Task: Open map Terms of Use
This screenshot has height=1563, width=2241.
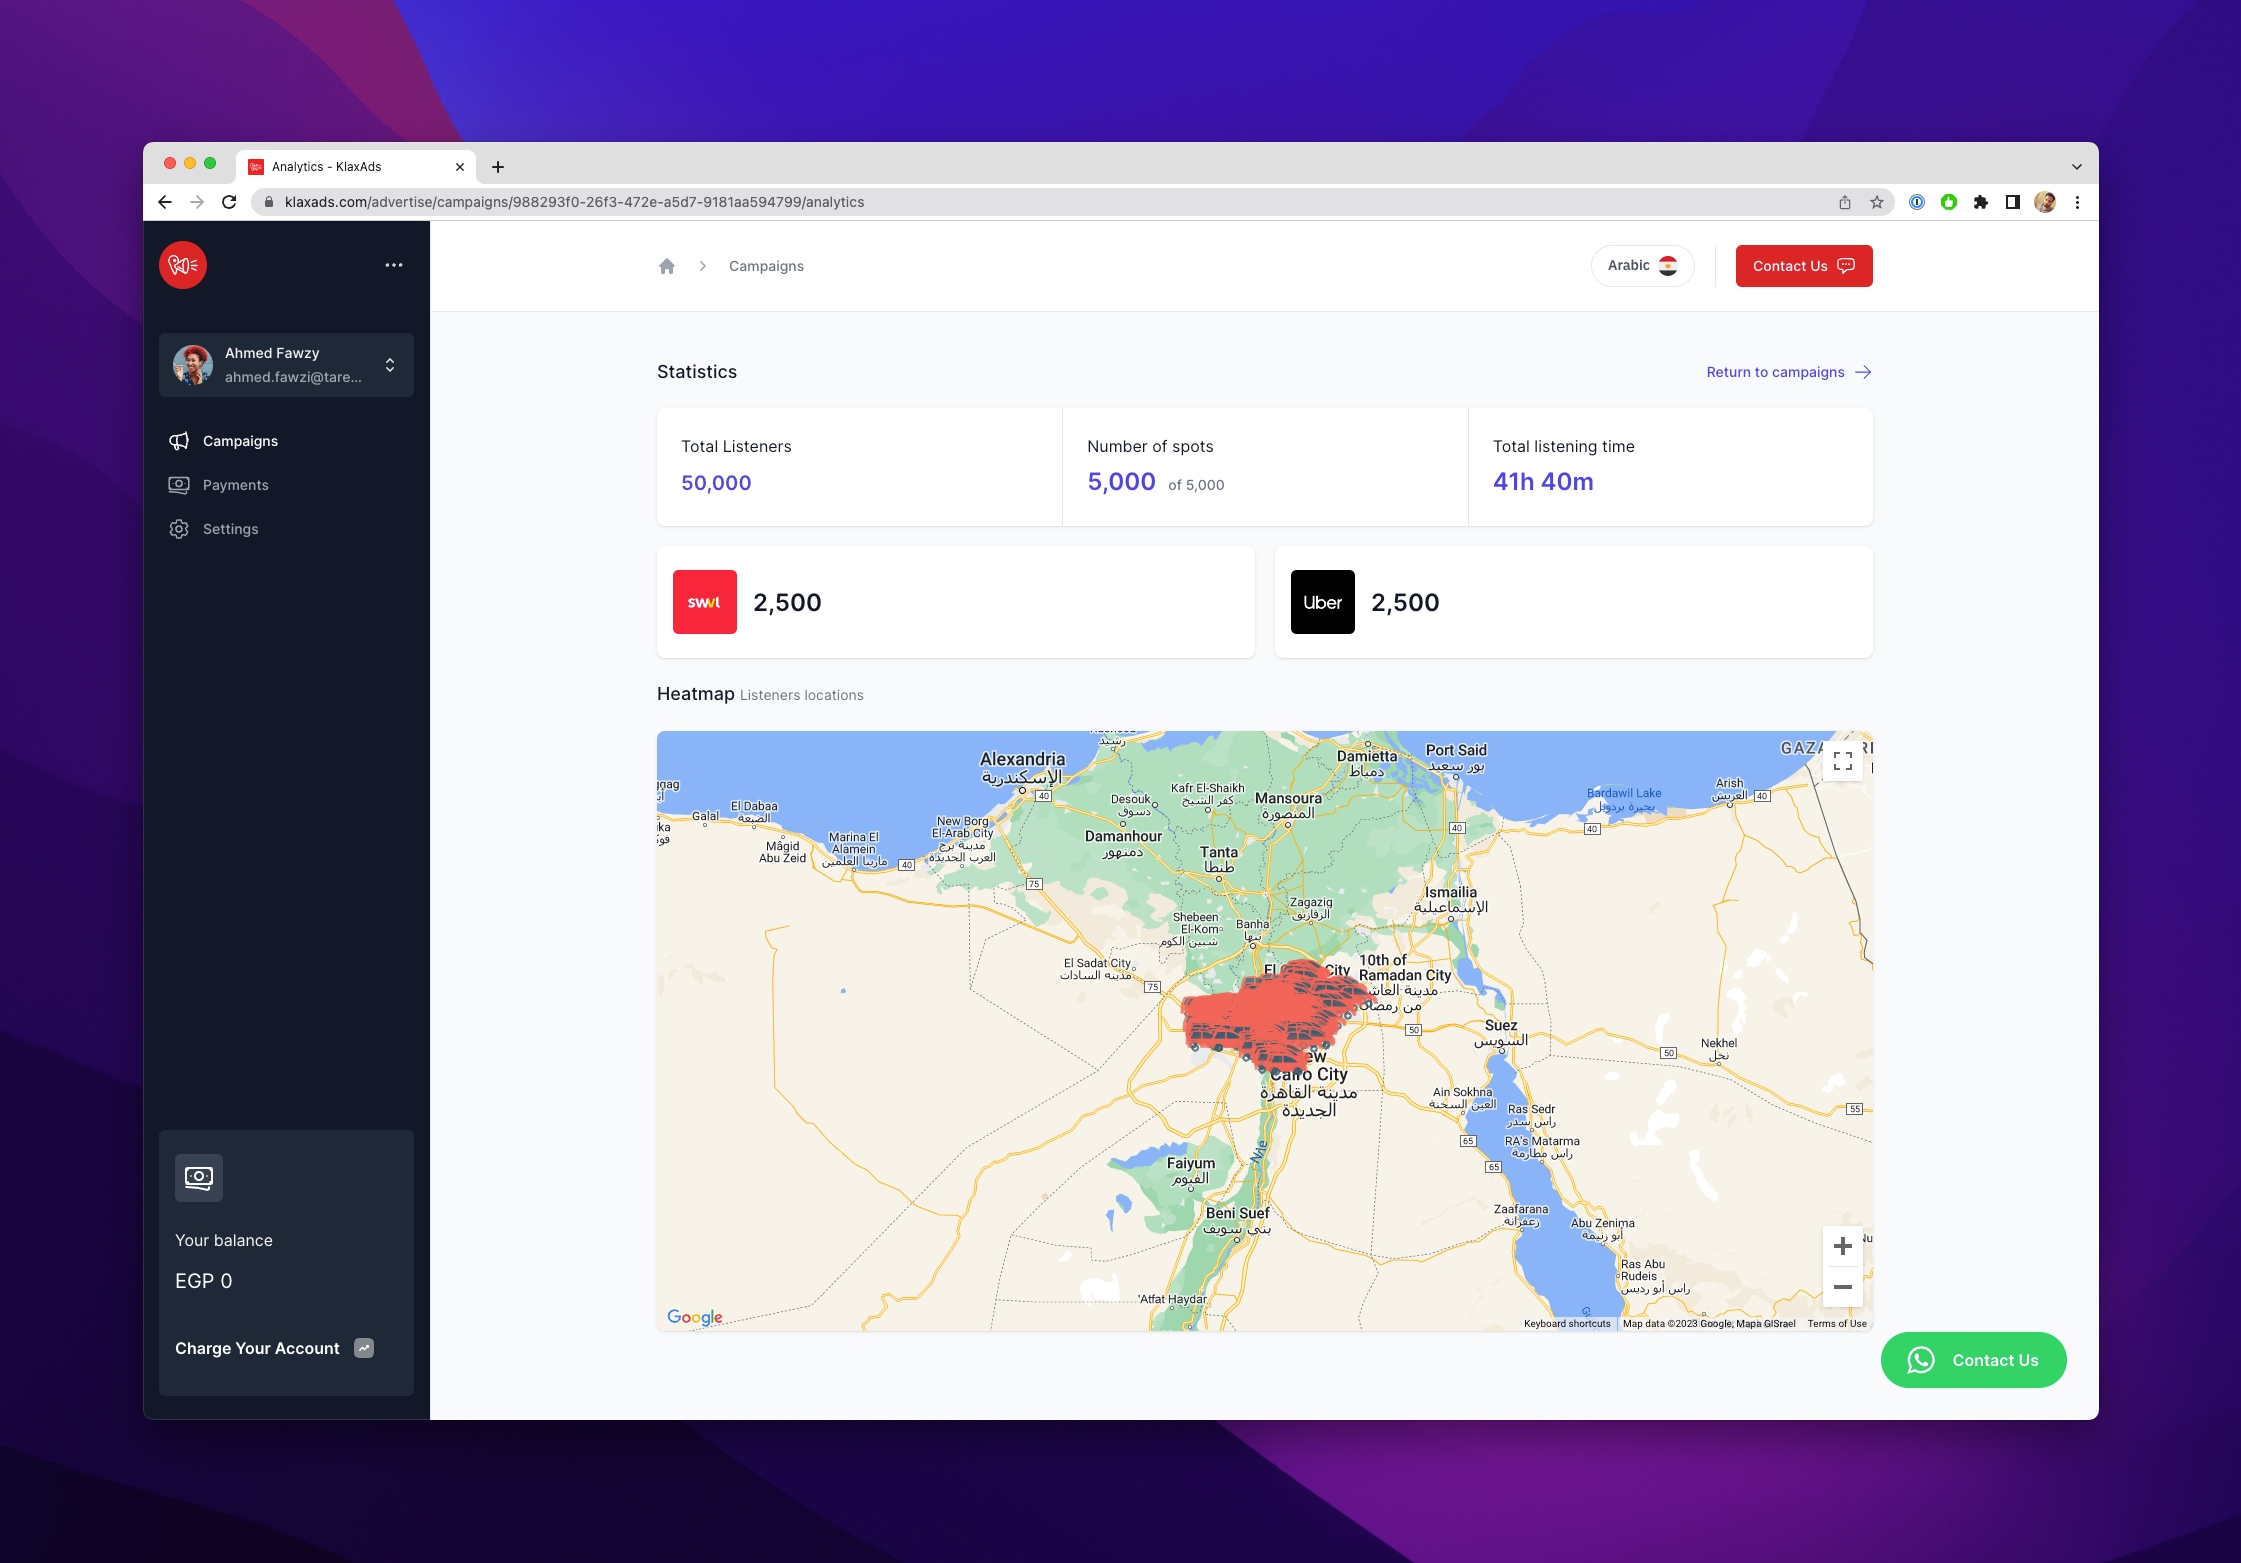Action: pyautogui.click(x=1837, y=1324)
